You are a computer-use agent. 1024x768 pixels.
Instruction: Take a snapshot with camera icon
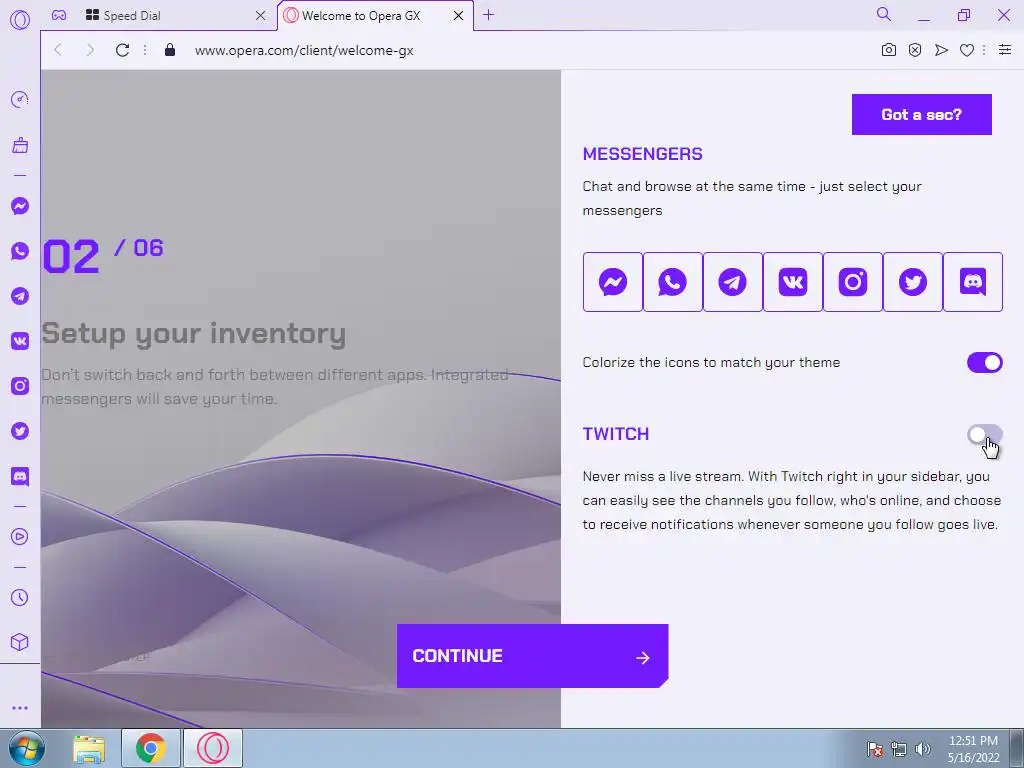(x=889, y=50)
